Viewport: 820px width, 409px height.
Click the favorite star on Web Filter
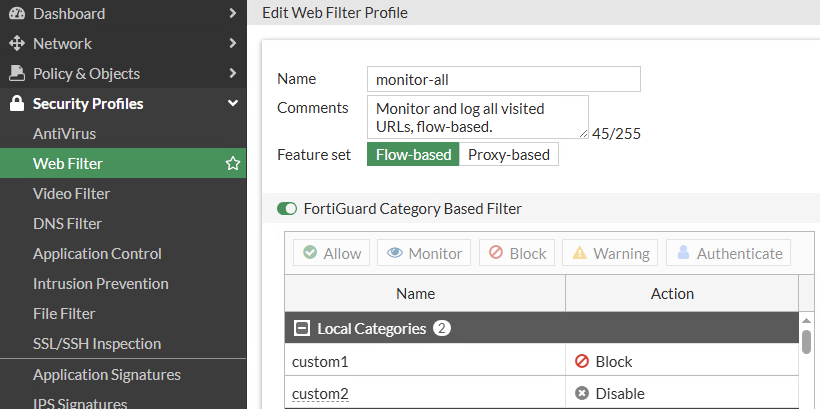click(x=233, y=164)
